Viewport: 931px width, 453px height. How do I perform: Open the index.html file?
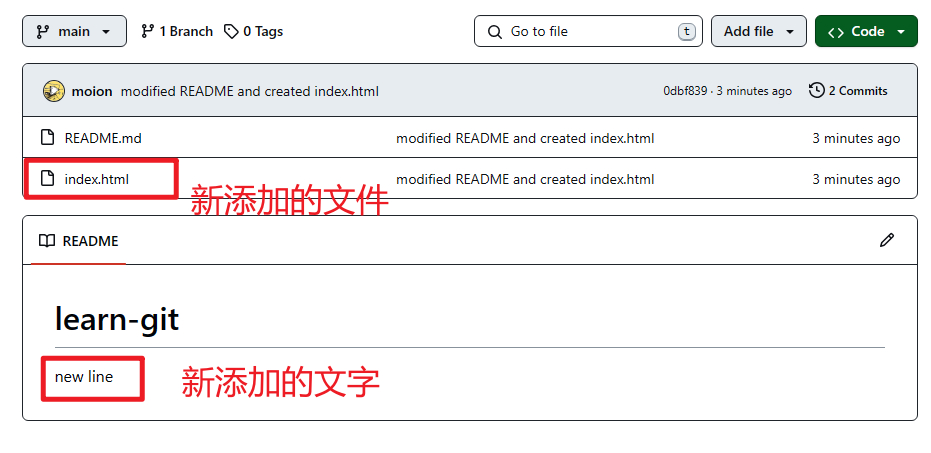point(97,179)
